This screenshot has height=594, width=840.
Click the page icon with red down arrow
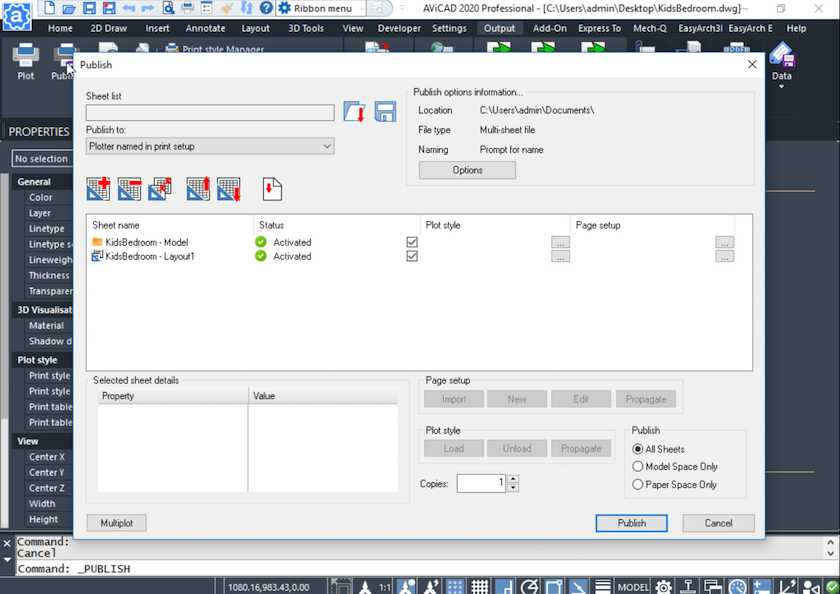(x=273, y=188)
